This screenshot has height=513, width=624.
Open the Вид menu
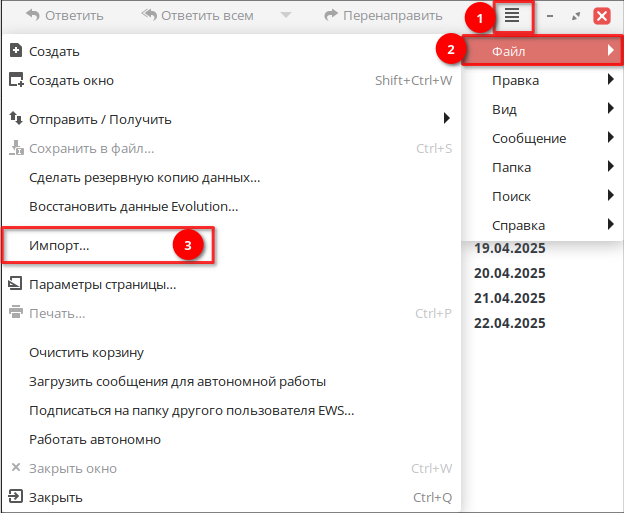click(542, 109)
